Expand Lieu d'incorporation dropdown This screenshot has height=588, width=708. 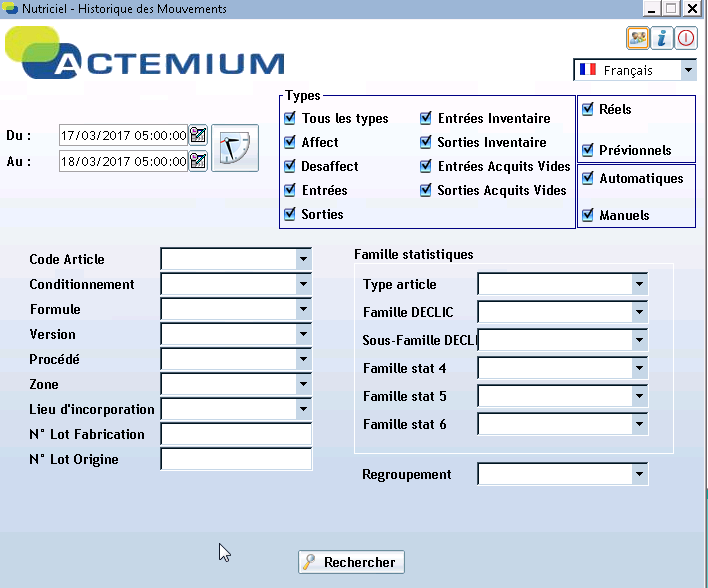(303, 409)
